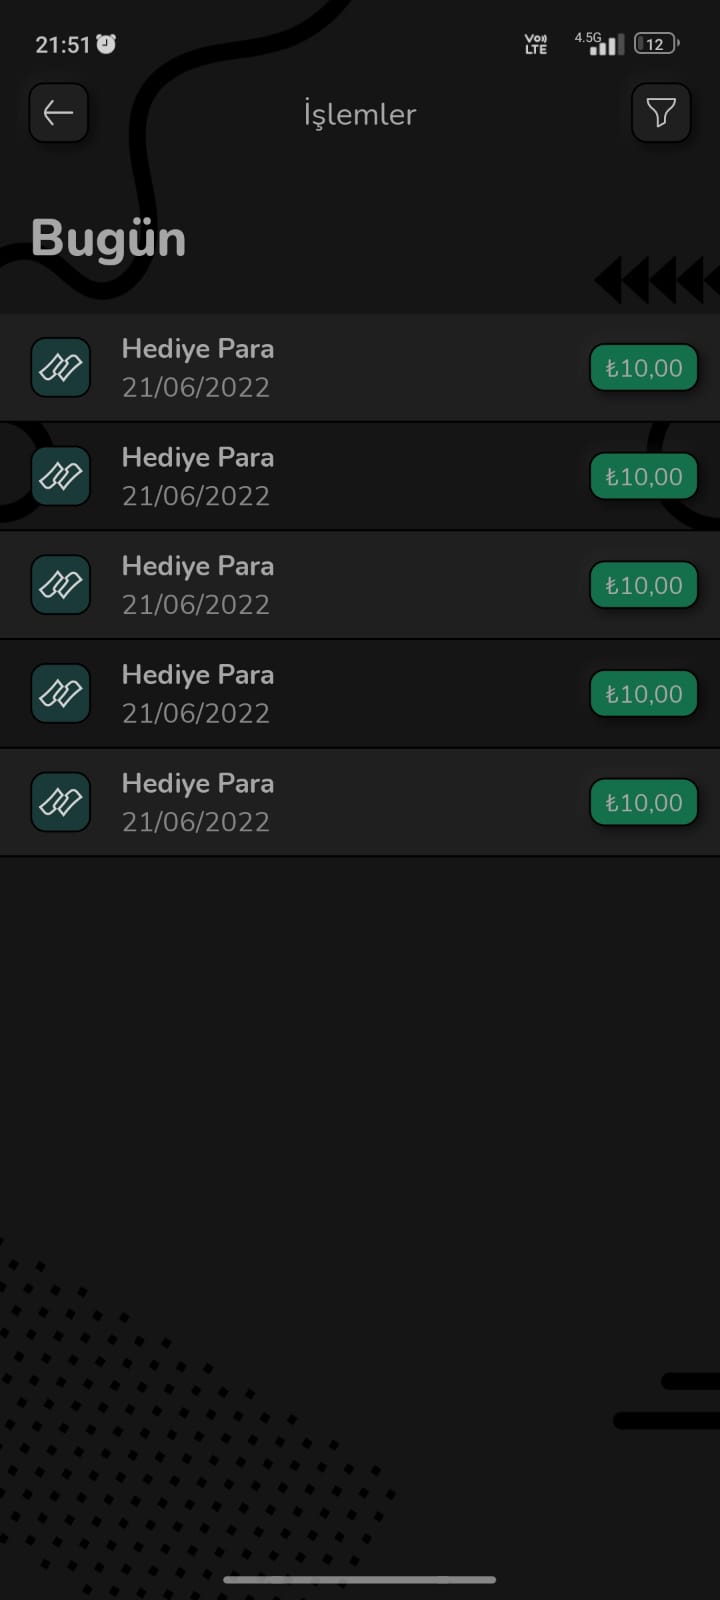Select the first ₺10,00 amount badge
This screenshot has height=1600, width=720.
click(643, 368)
